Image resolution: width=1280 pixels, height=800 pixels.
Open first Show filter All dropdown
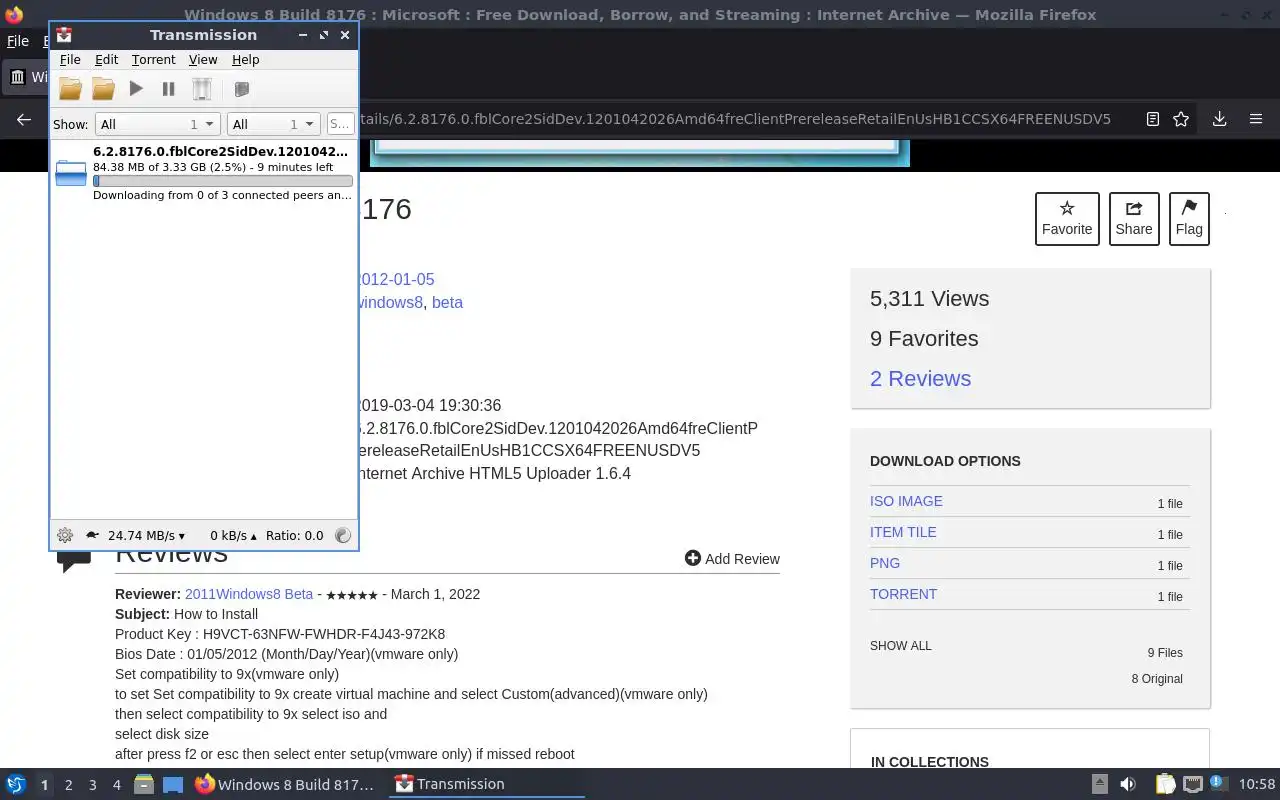tap(157, 124)
